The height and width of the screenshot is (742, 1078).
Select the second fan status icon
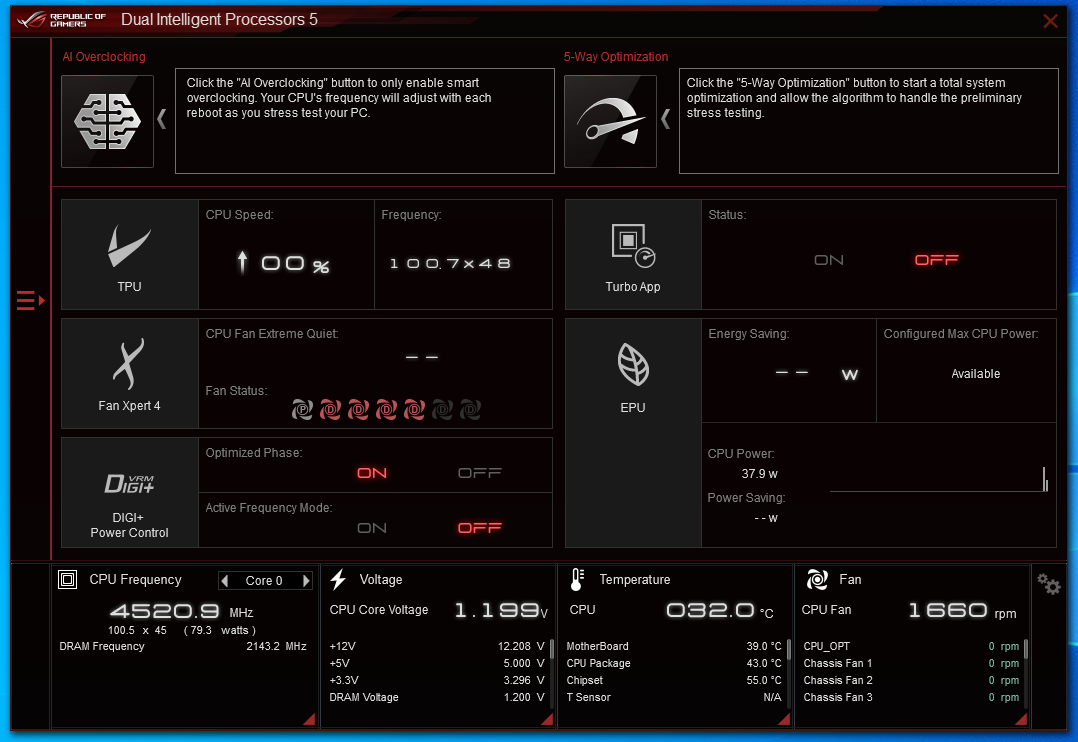click(x=330, y=410)
